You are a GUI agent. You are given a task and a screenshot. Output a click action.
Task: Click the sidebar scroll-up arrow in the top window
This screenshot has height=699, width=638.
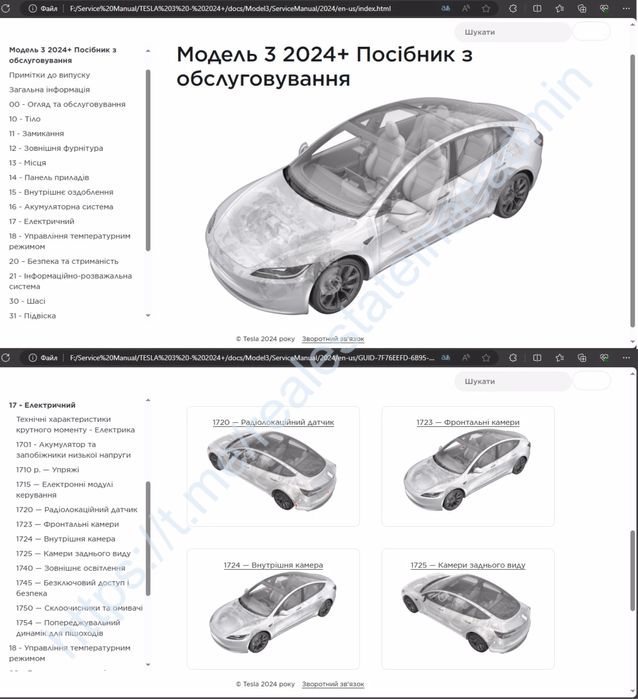click(148, 51)
